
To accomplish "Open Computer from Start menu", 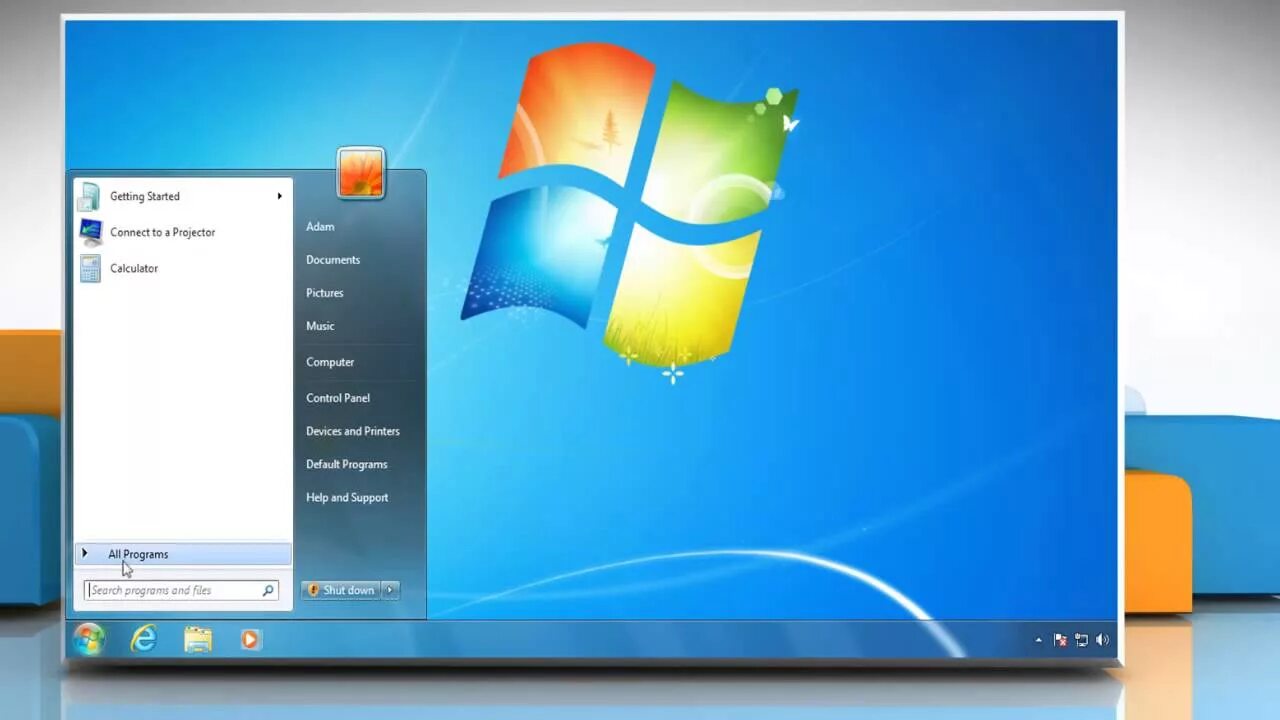I will pyautogui.click(x=330, y=362).
